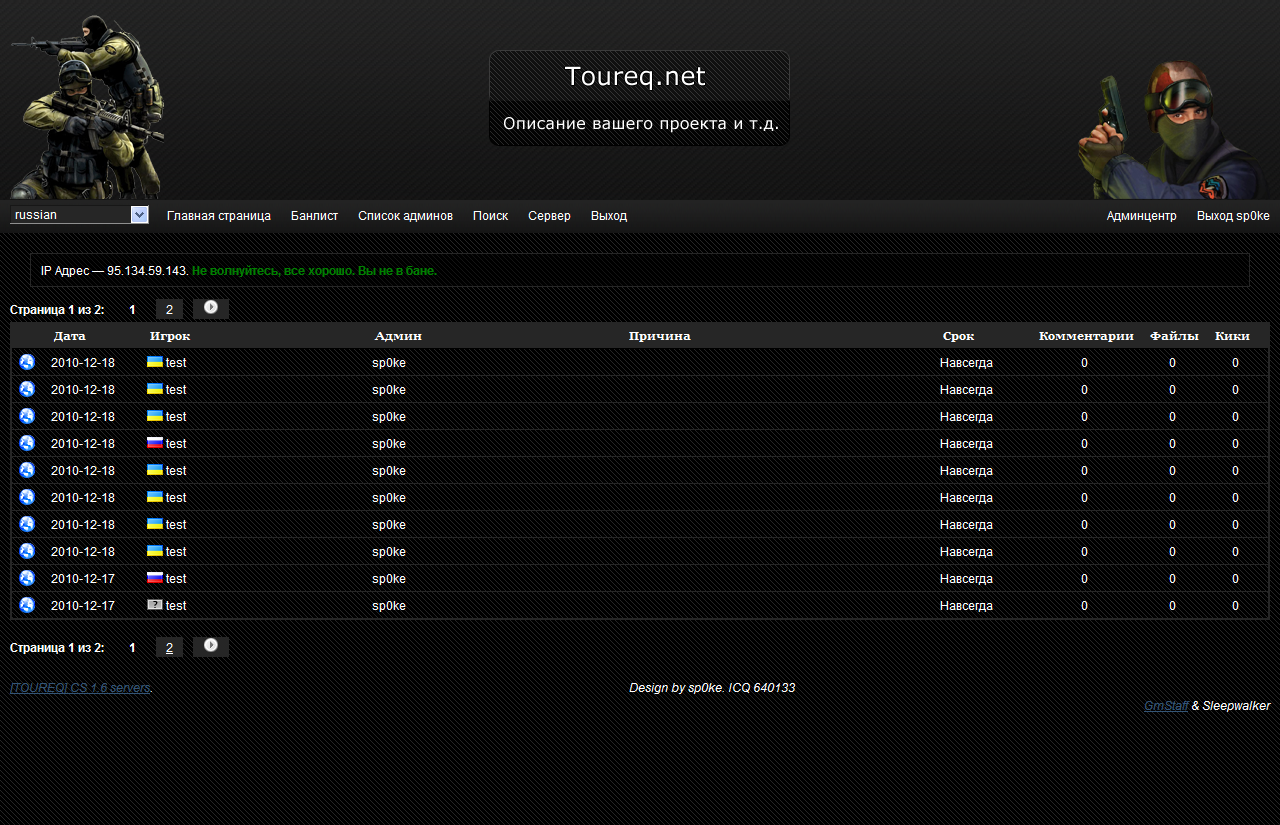Open Админцентр in the top right
The width and height of the screenshot is (1280, 825).
click(x=1141, y=216)
